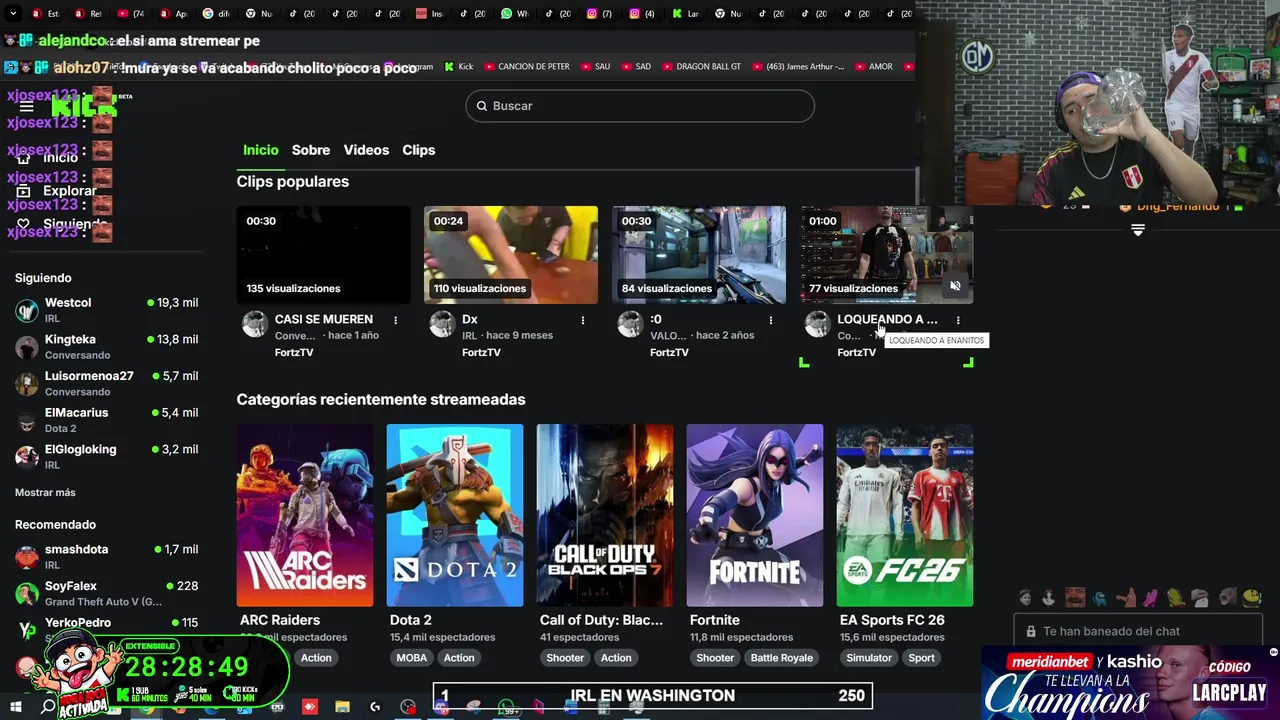Click the meridianbet kashio Champions ad banner
This screenshot has width=1280, height=720.
[1130, 682]
